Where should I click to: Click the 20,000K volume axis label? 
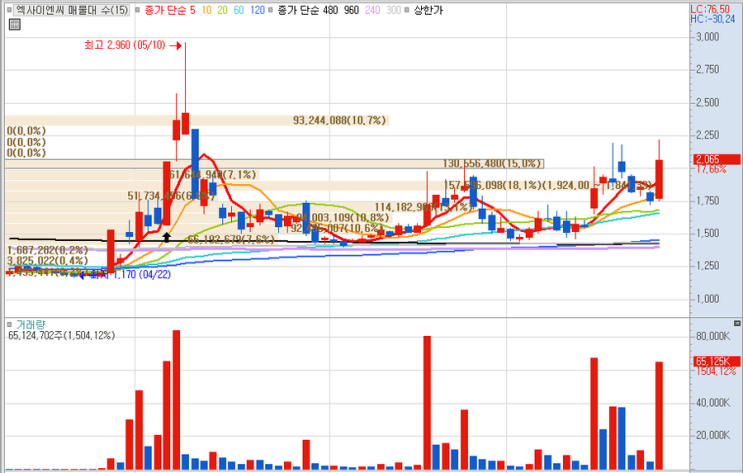coord(713,435)
